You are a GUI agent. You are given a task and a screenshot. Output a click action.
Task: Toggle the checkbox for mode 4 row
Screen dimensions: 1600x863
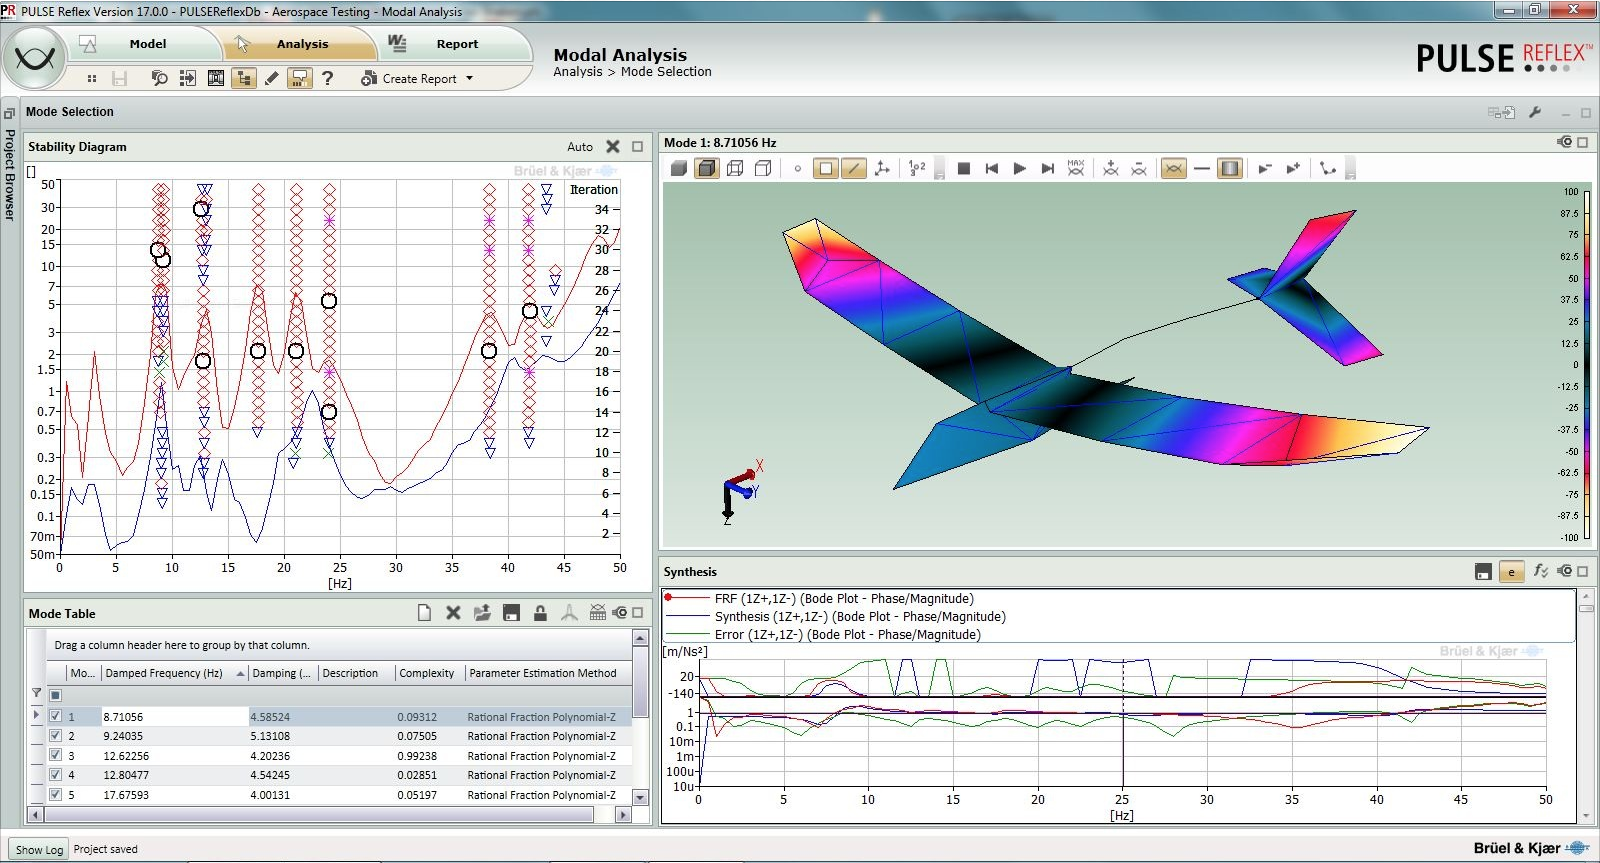point(56,775)
